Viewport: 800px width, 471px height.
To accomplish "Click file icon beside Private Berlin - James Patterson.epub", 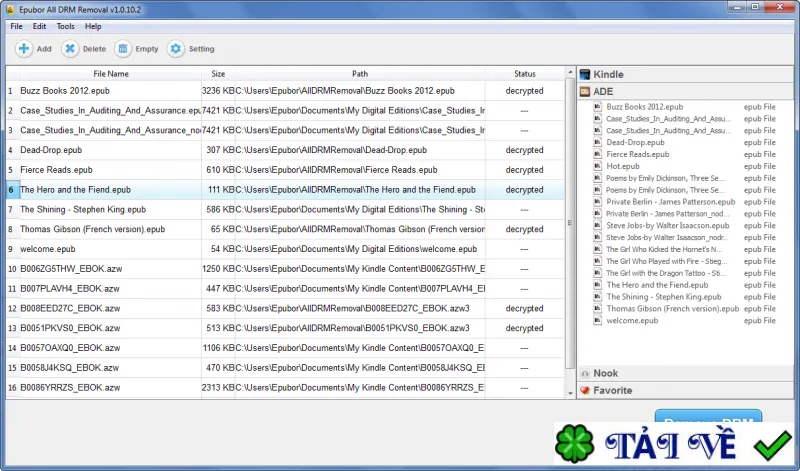I will click(x=597, y=202).
